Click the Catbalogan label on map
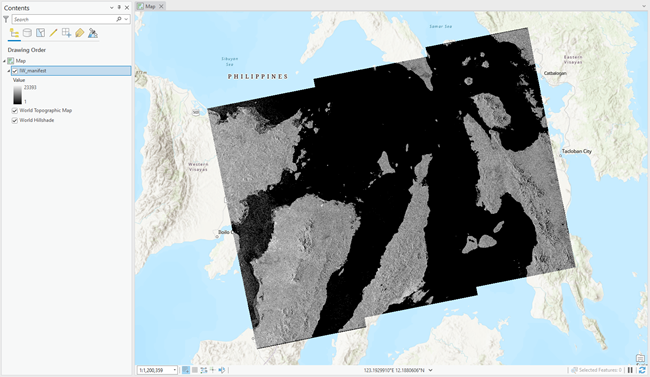Screen dimensions: 650x377 coord(555,73)
